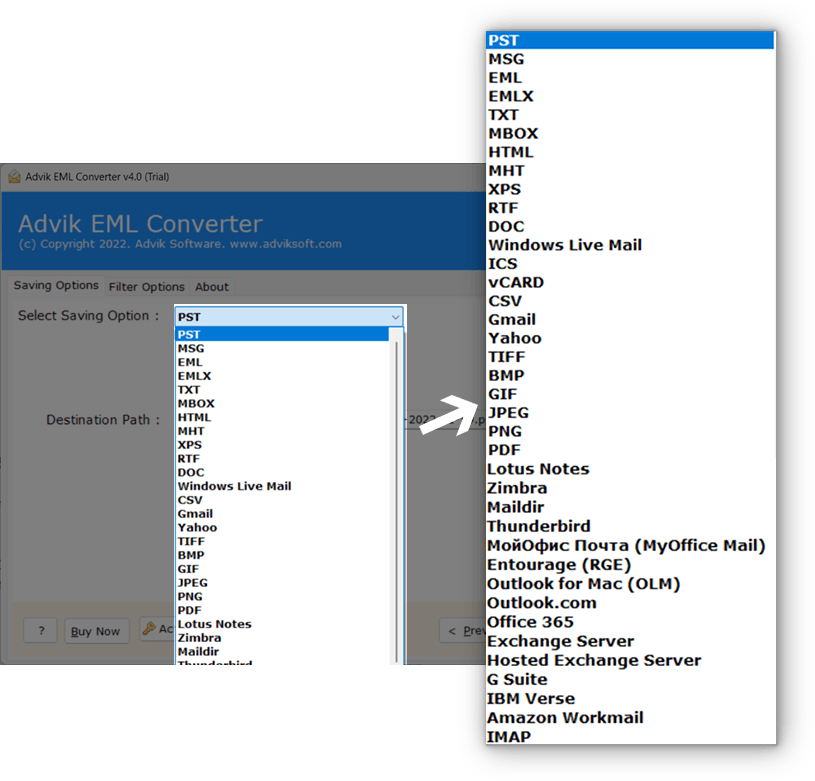Select PST in the Saving Option dropdown
The width and height of the screenshot is (815, 781).
coord(282,334)
